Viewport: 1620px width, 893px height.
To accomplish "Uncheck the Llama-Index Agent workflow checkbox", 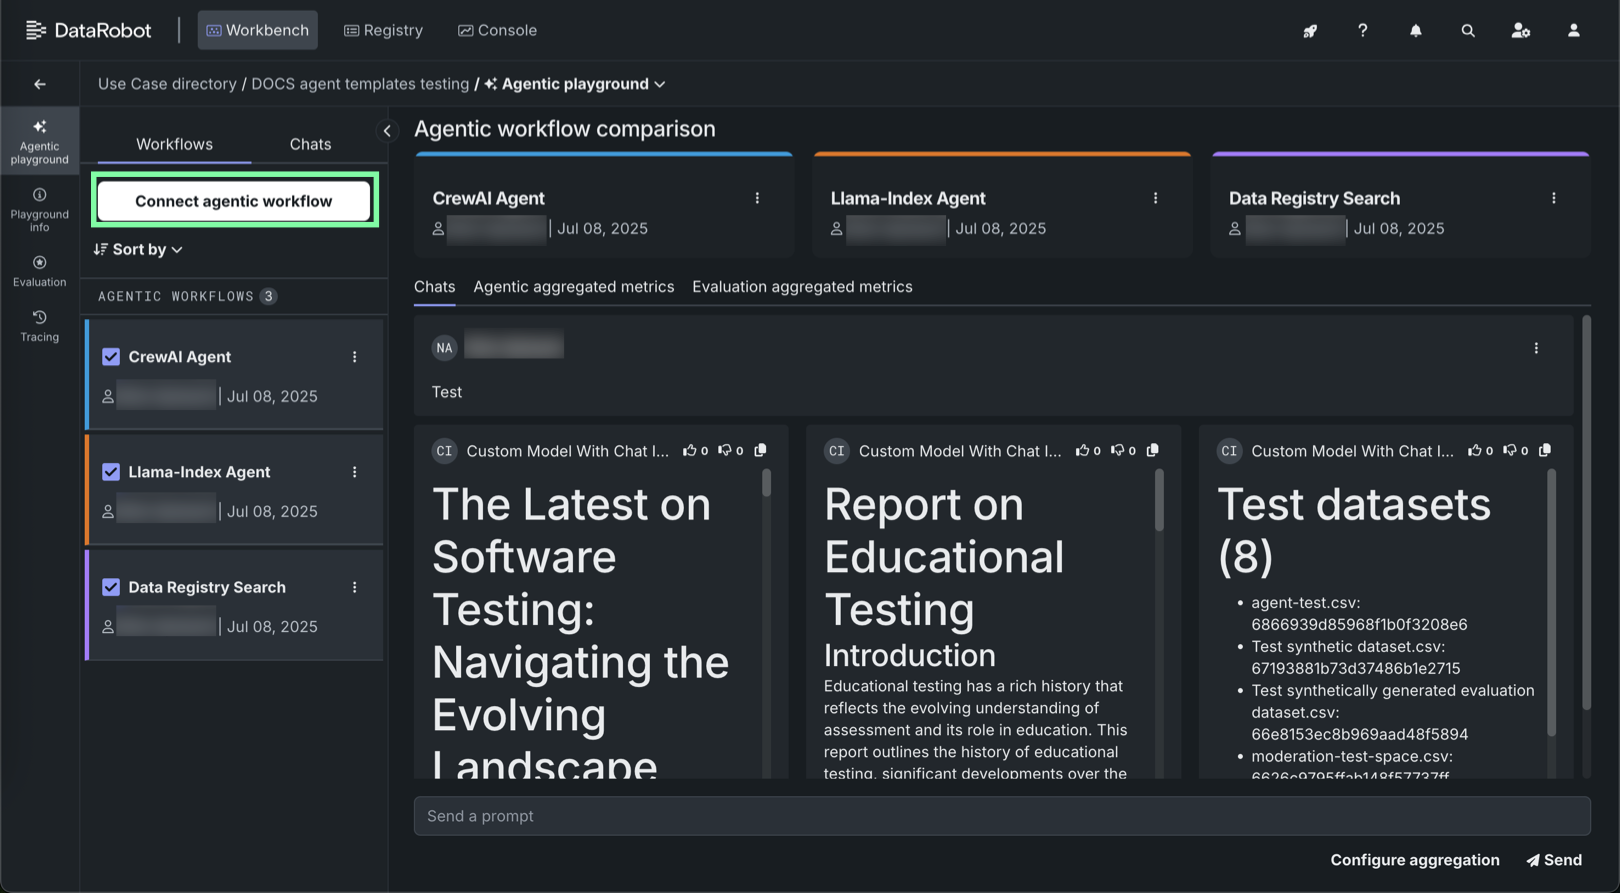I will 111,472.
